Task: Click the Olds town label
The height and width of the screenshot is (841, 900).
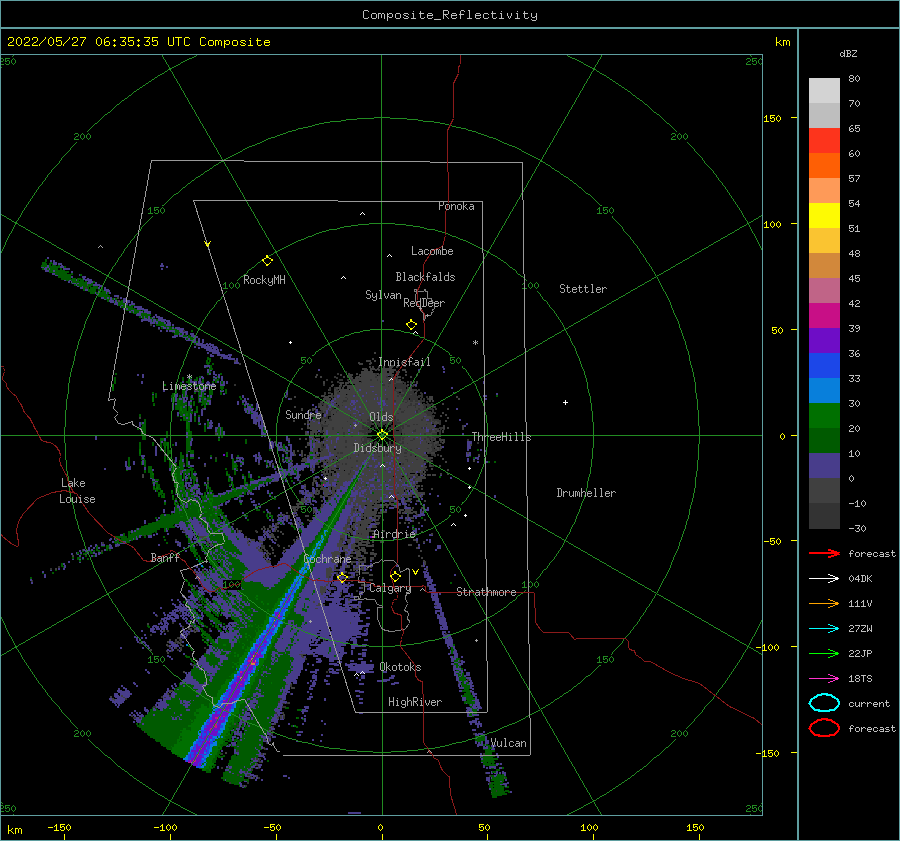Action: pos(381,417)
